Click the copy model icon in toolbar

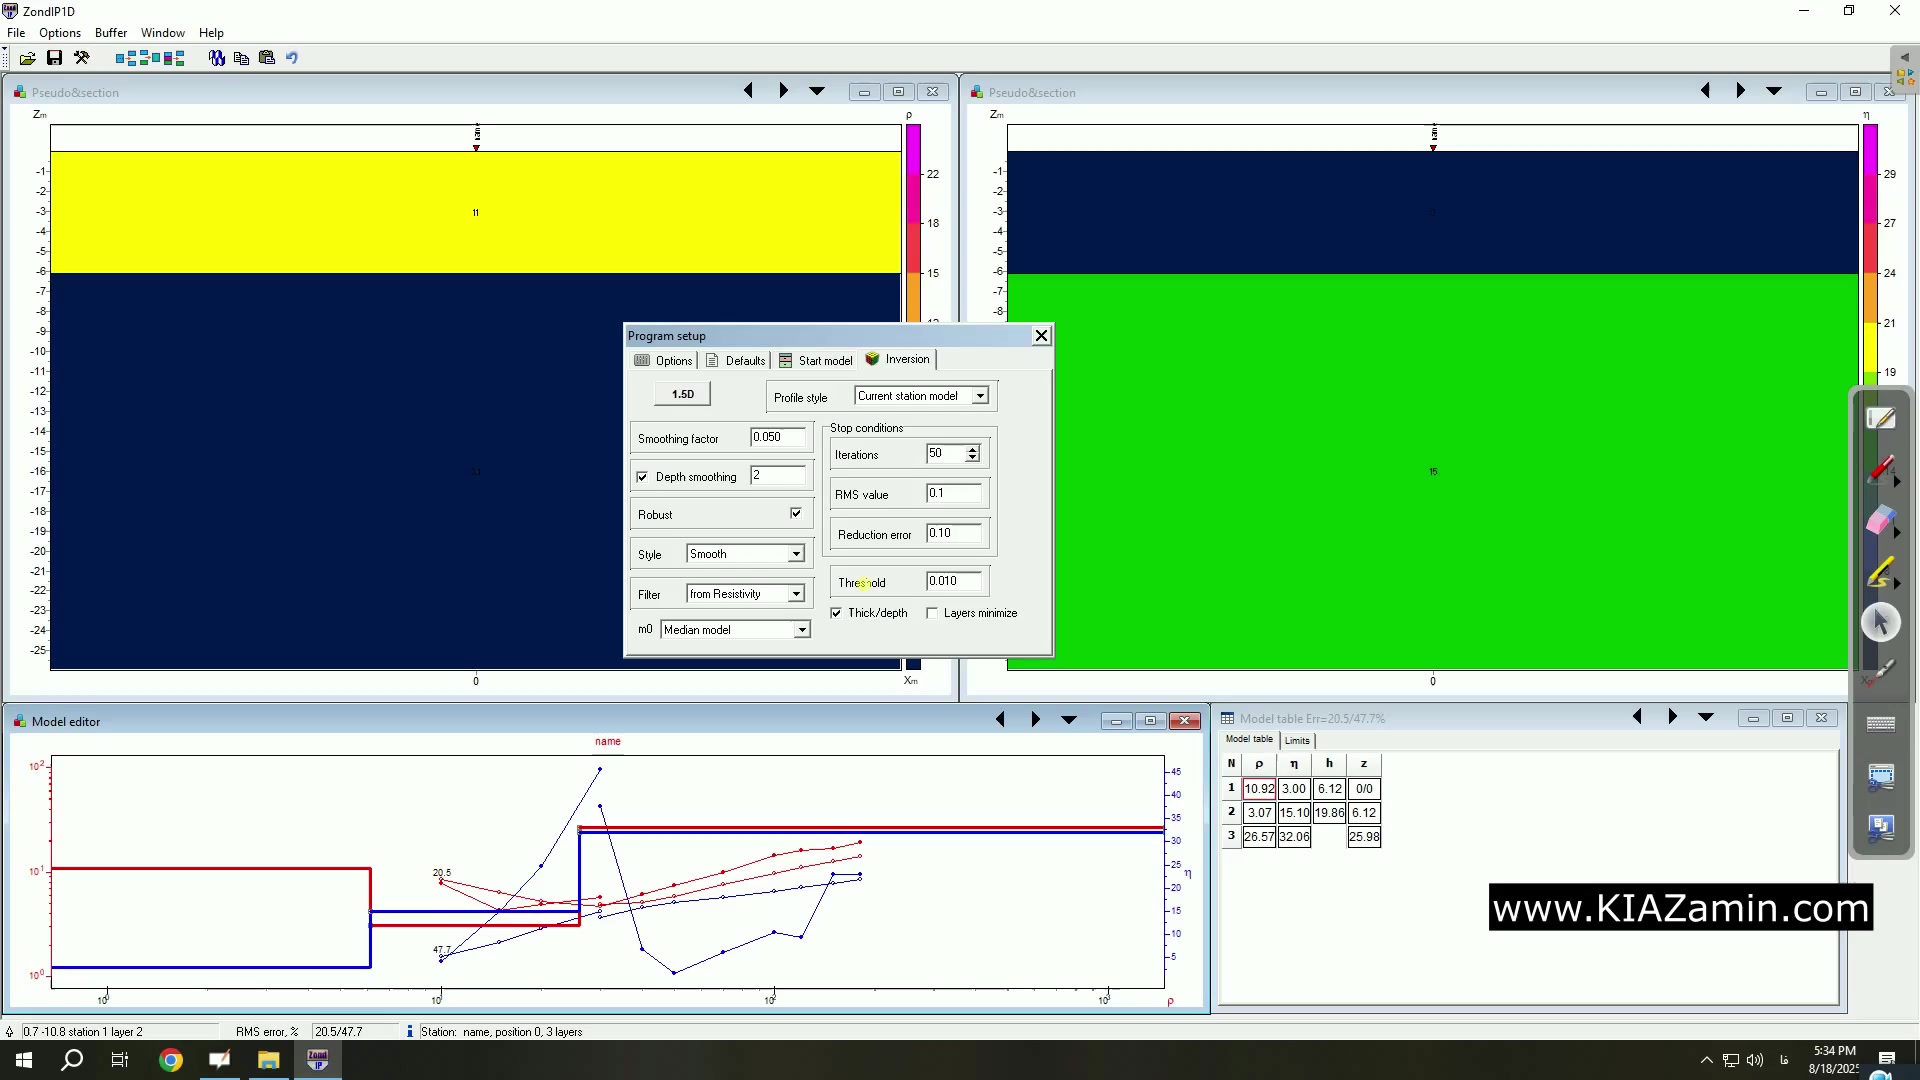click(241, 58)
